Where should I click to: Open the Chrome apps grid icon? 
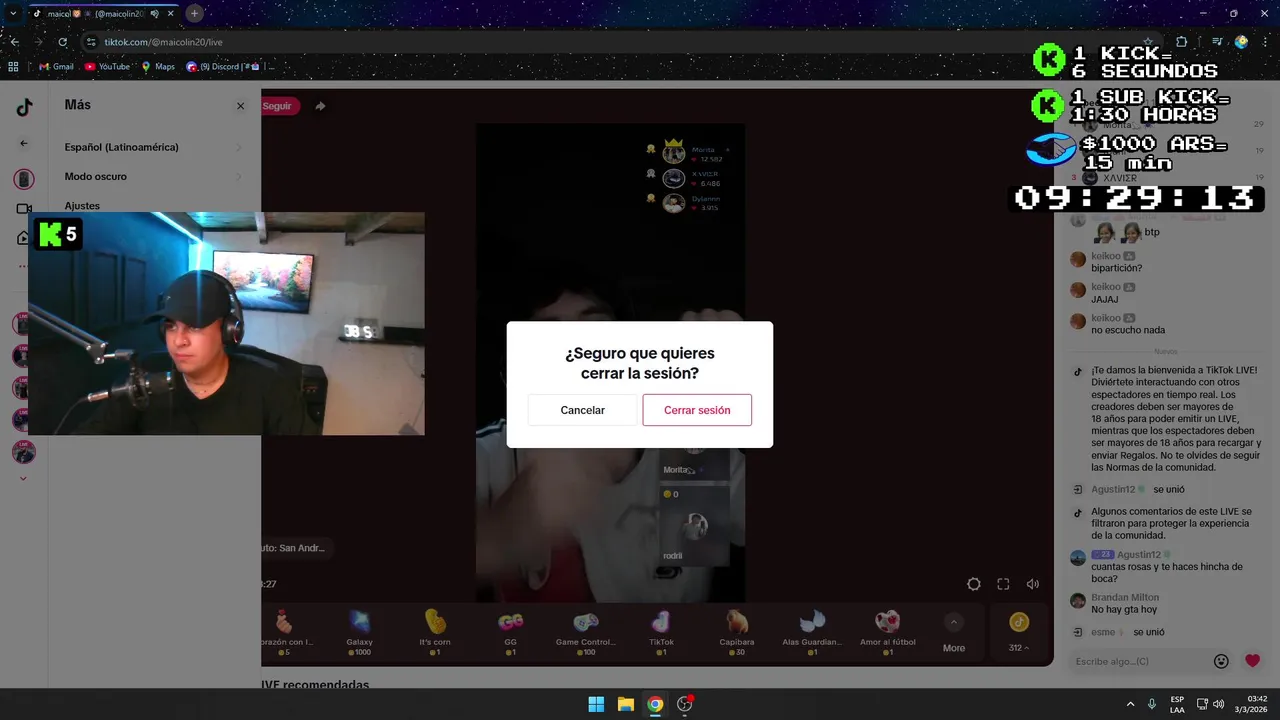pos(13,67)
